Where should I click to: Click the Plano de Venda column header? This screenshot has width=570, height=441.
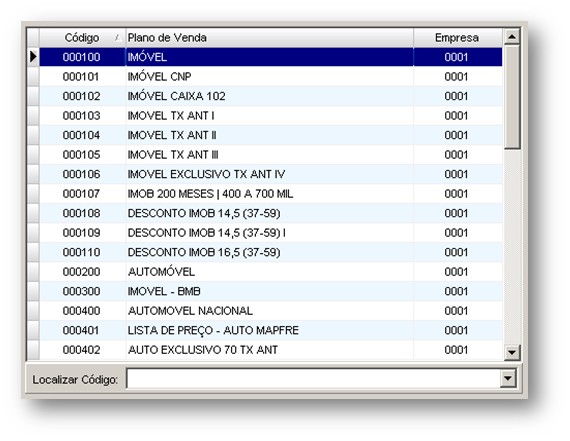click(269, 37)
